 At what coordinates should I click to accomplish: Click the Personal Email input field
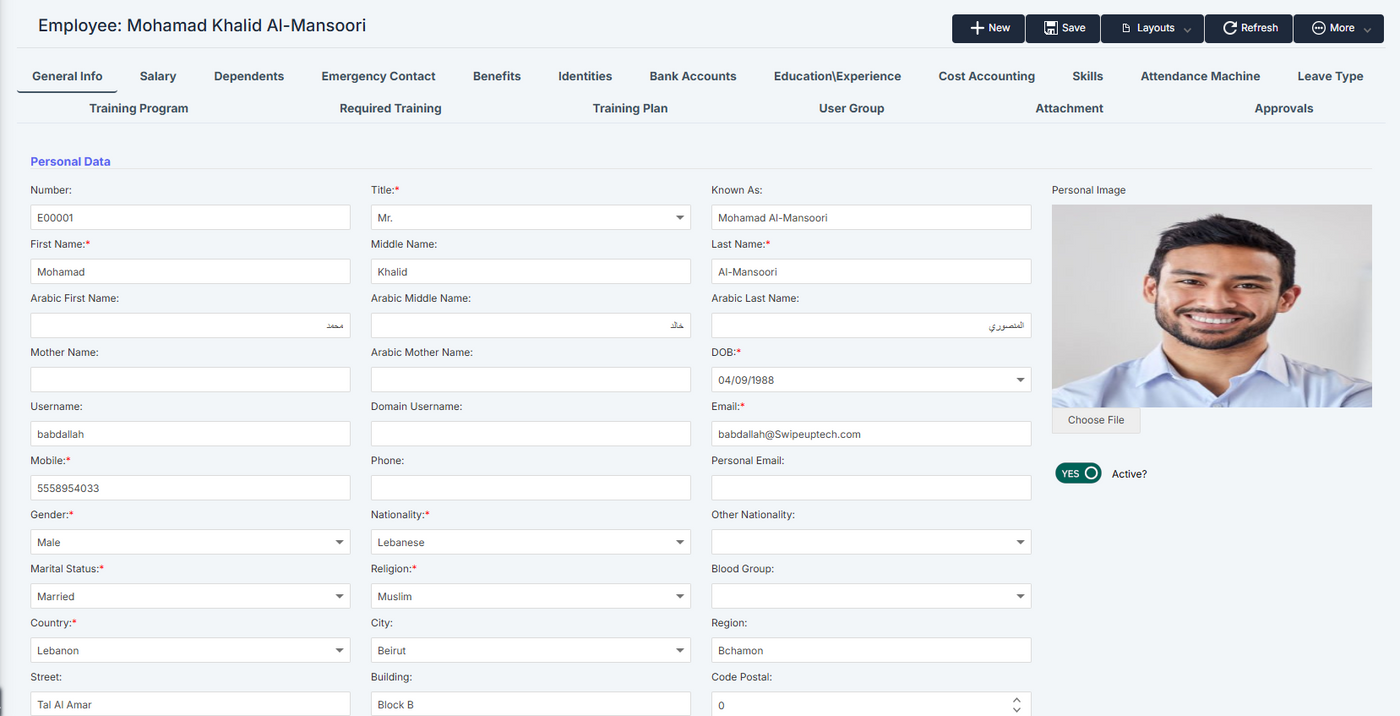(870, 488)
